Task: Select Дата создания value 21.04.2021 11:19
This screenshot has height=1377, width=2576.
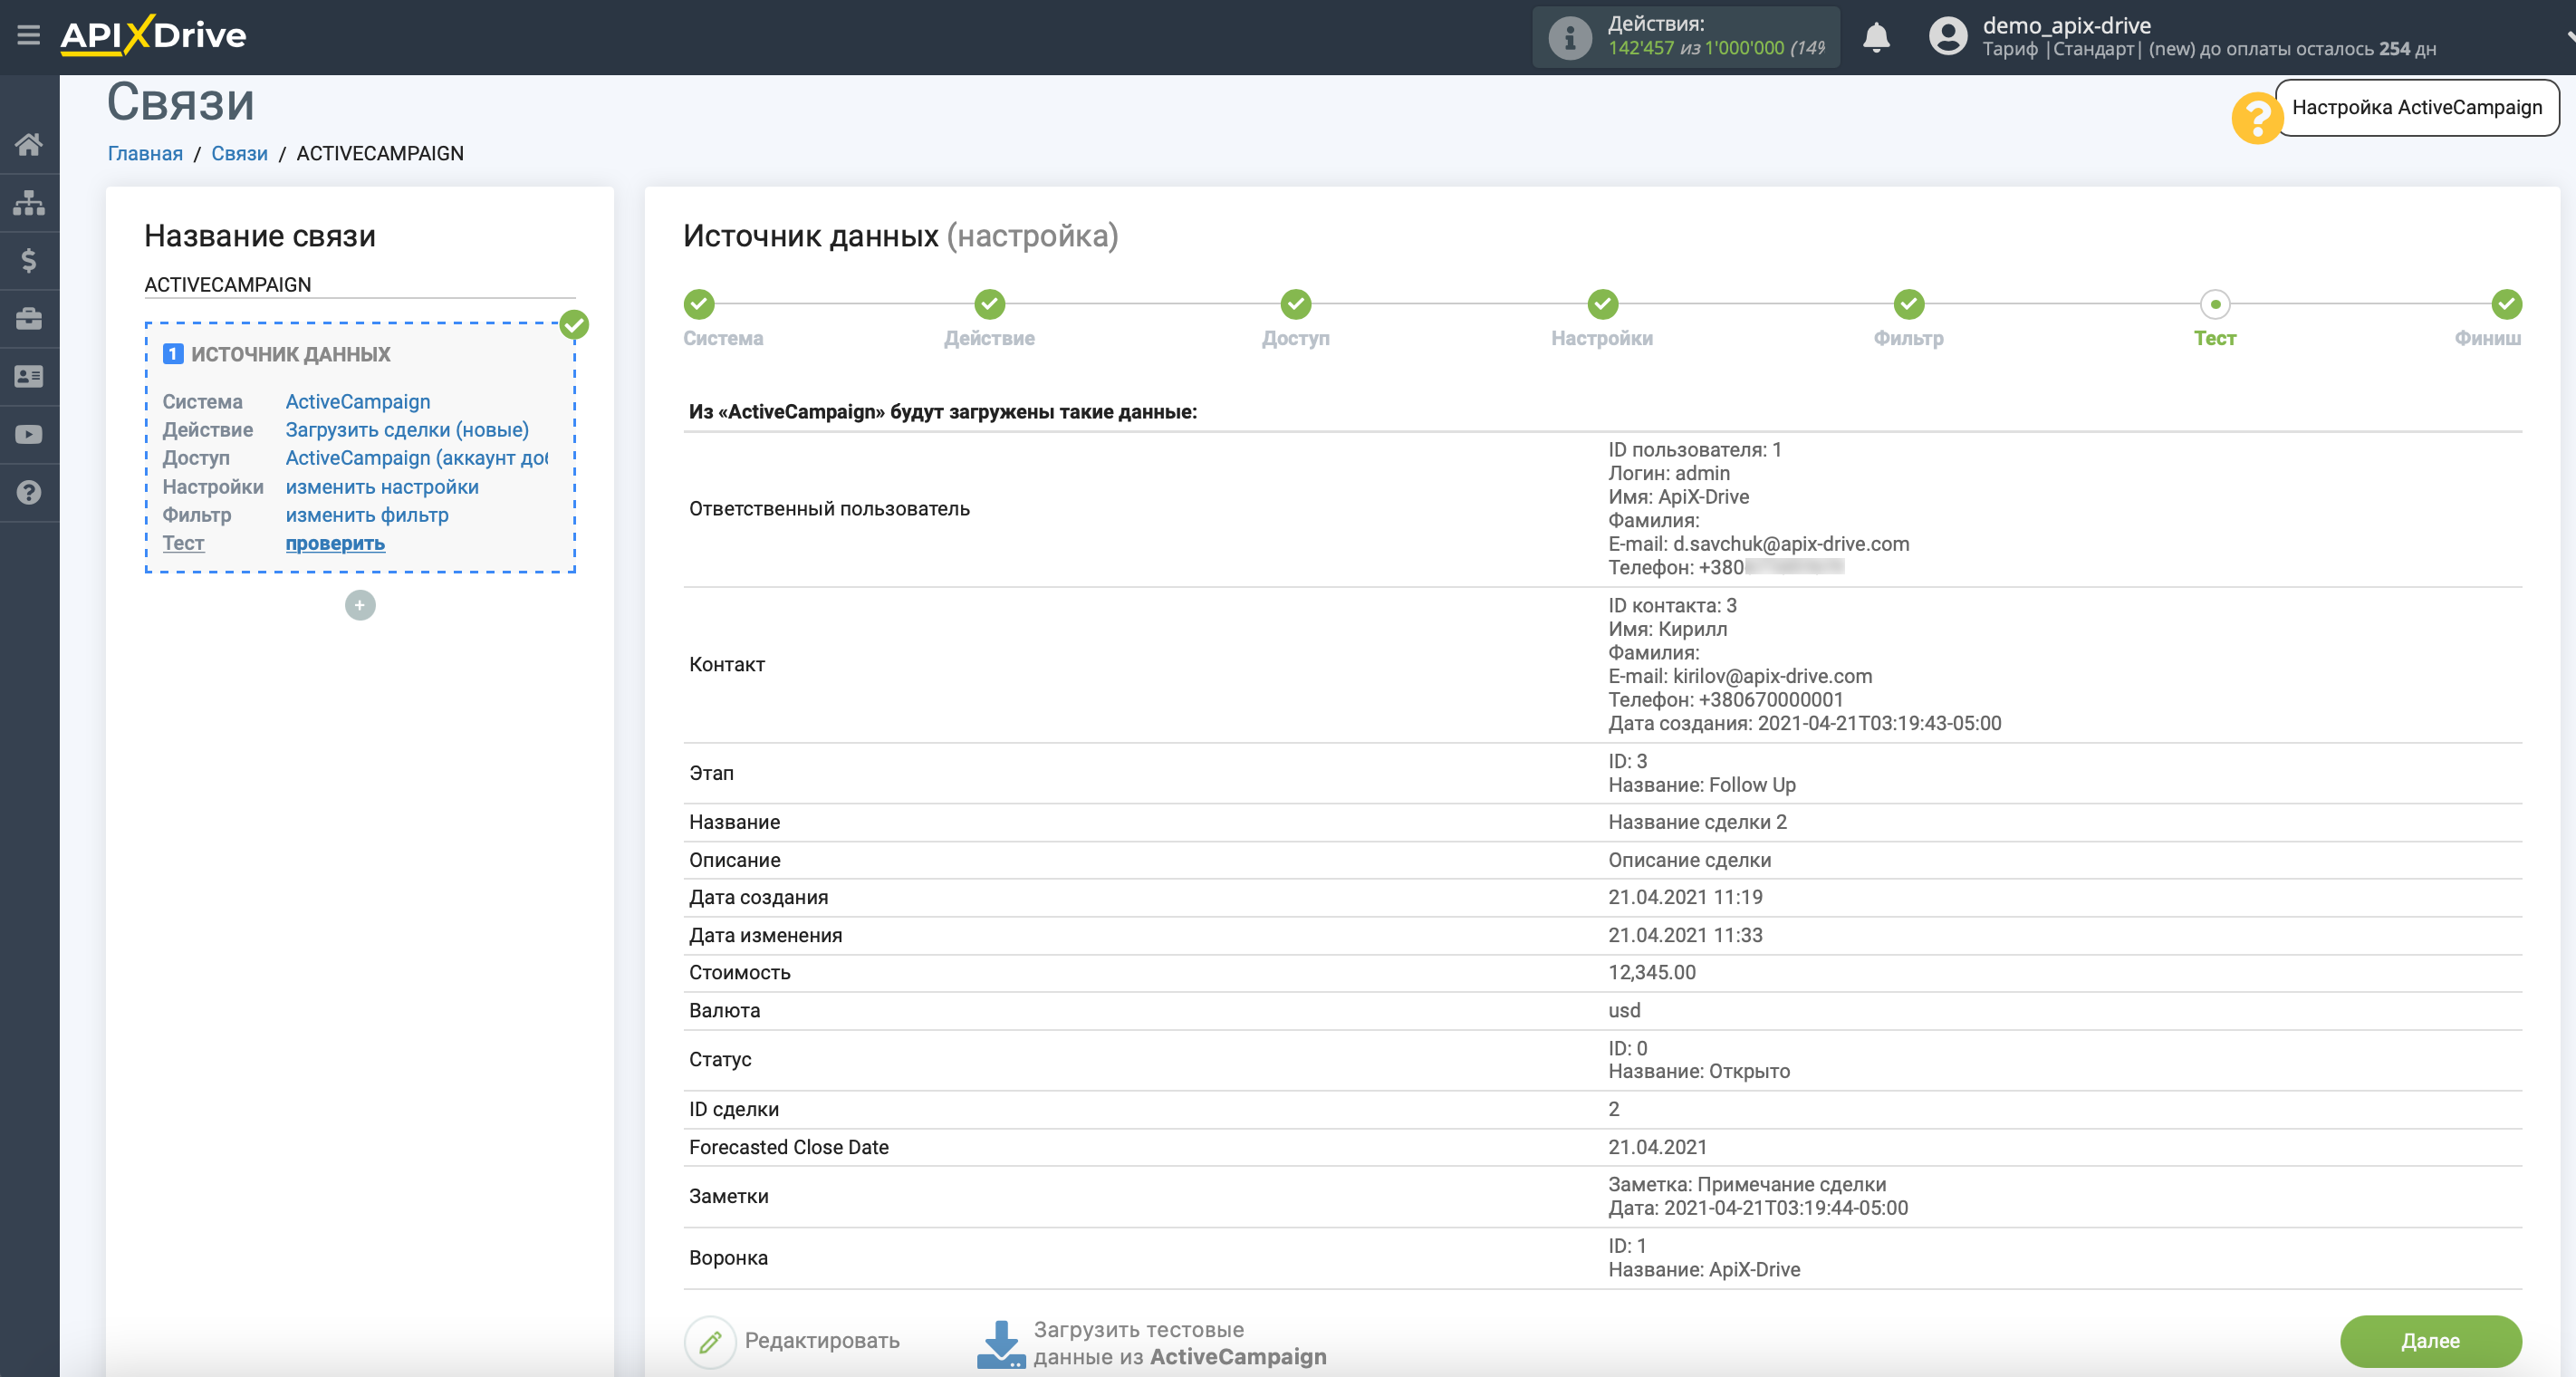Action: [x=1685, y=897]
